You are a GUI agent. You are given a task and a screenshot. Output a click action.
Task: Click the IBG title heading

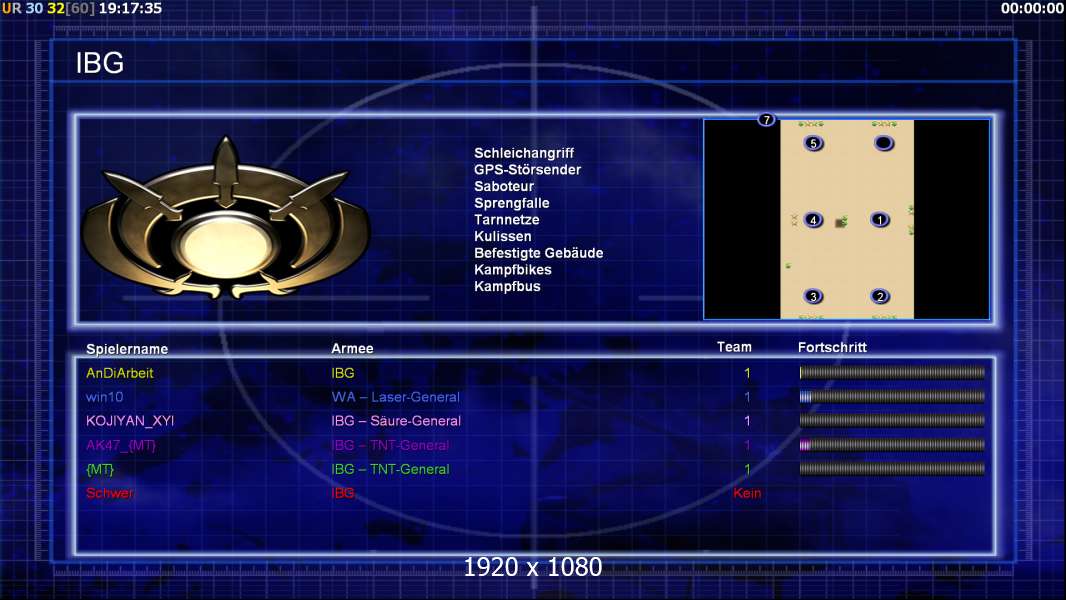[x=100, y=63]
